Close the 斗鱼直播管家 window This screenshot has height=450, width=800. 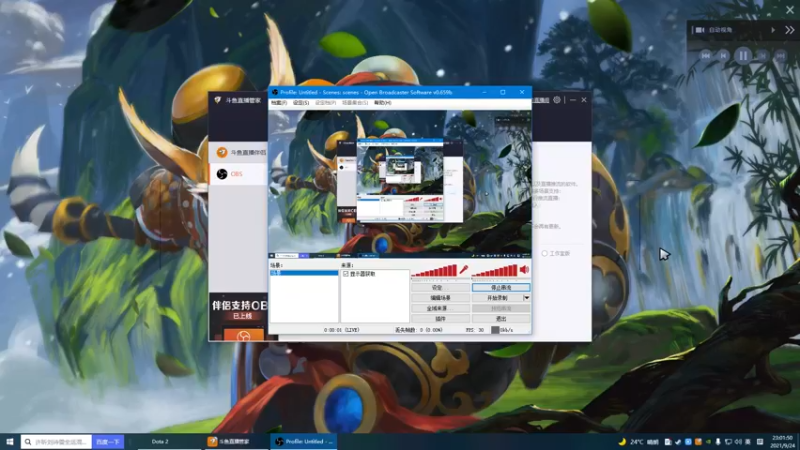pos(584,100)
